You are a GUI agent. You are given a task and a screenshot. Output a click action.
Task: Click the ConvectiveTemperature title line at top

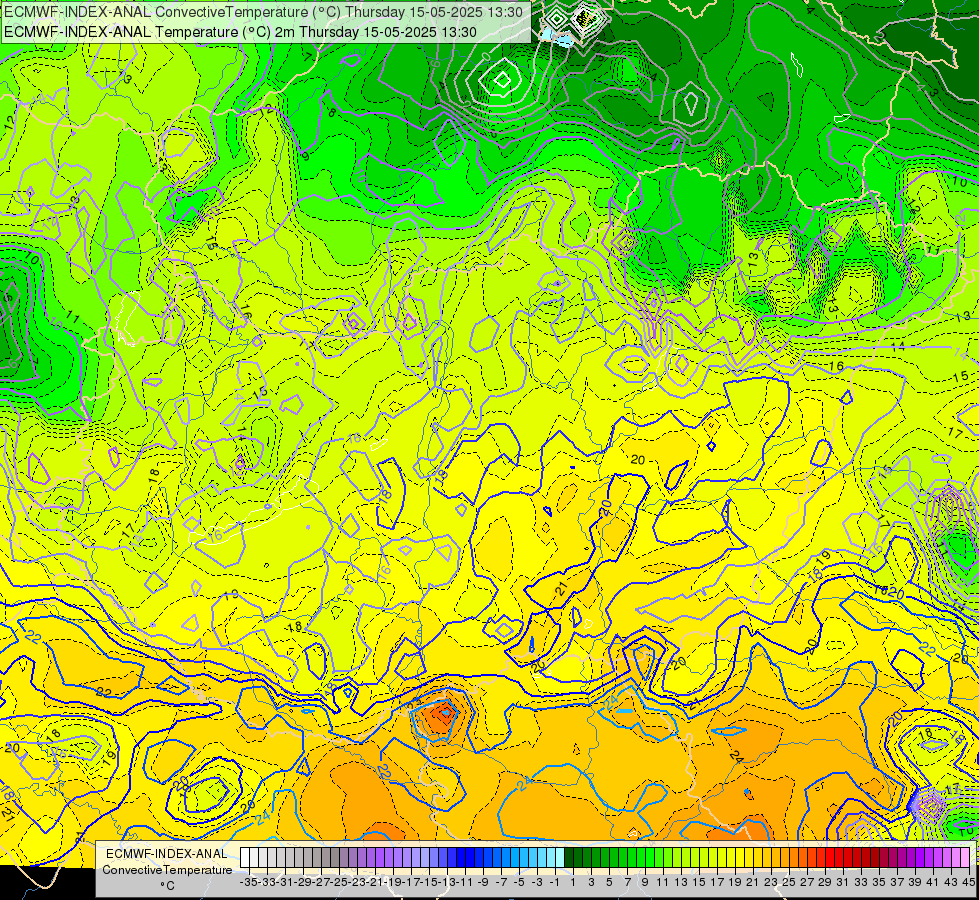[x=263, y=12]
